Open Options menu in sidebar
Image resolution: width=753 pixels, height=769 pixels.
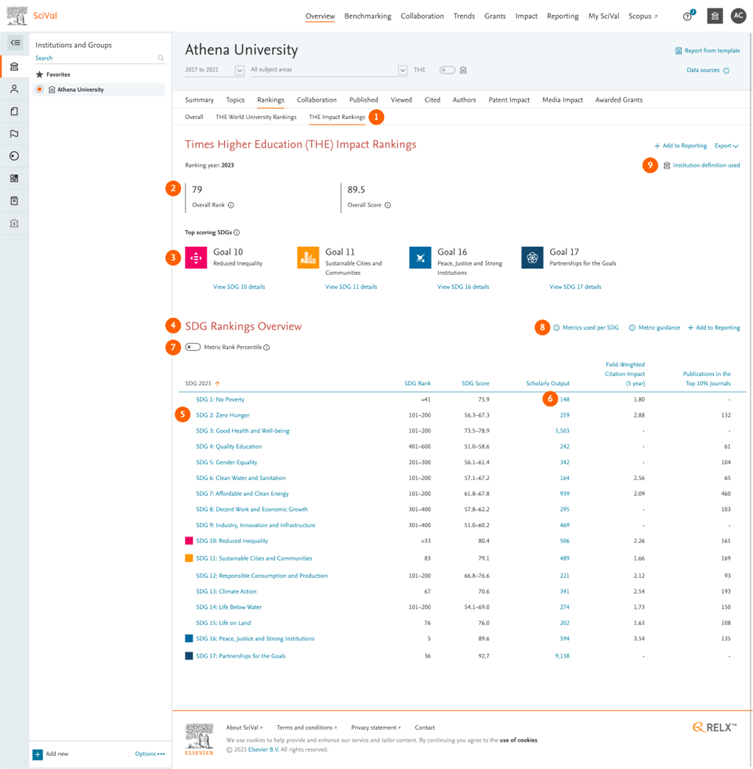(150, 754)
